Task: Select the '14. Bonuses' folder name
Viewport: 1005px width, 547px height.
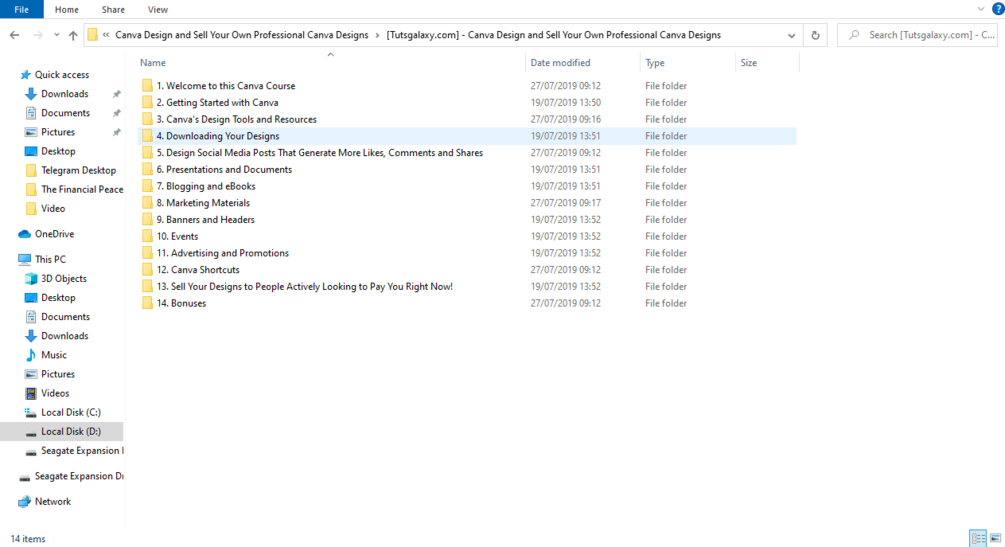Action: coord(181,303)
